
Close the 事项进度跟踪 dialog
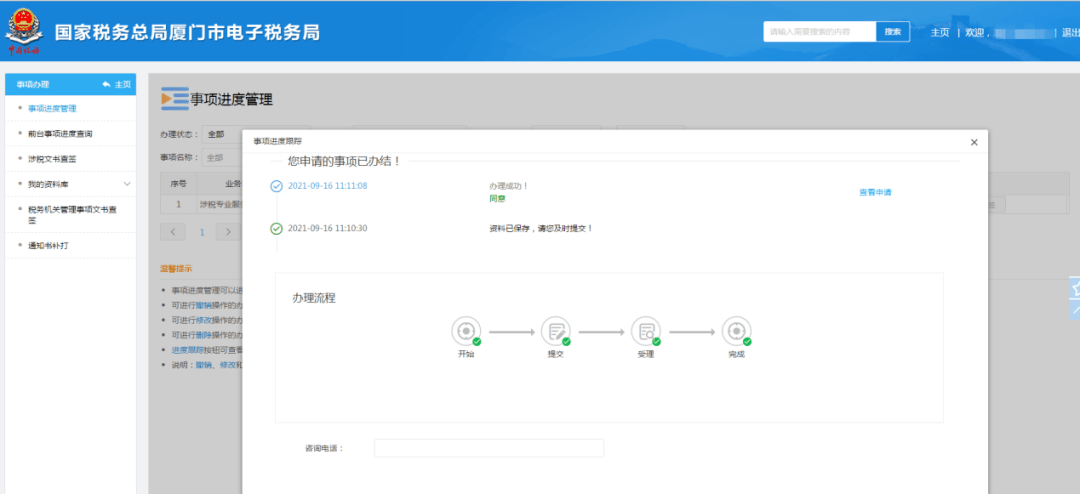[x=974, y=142]
